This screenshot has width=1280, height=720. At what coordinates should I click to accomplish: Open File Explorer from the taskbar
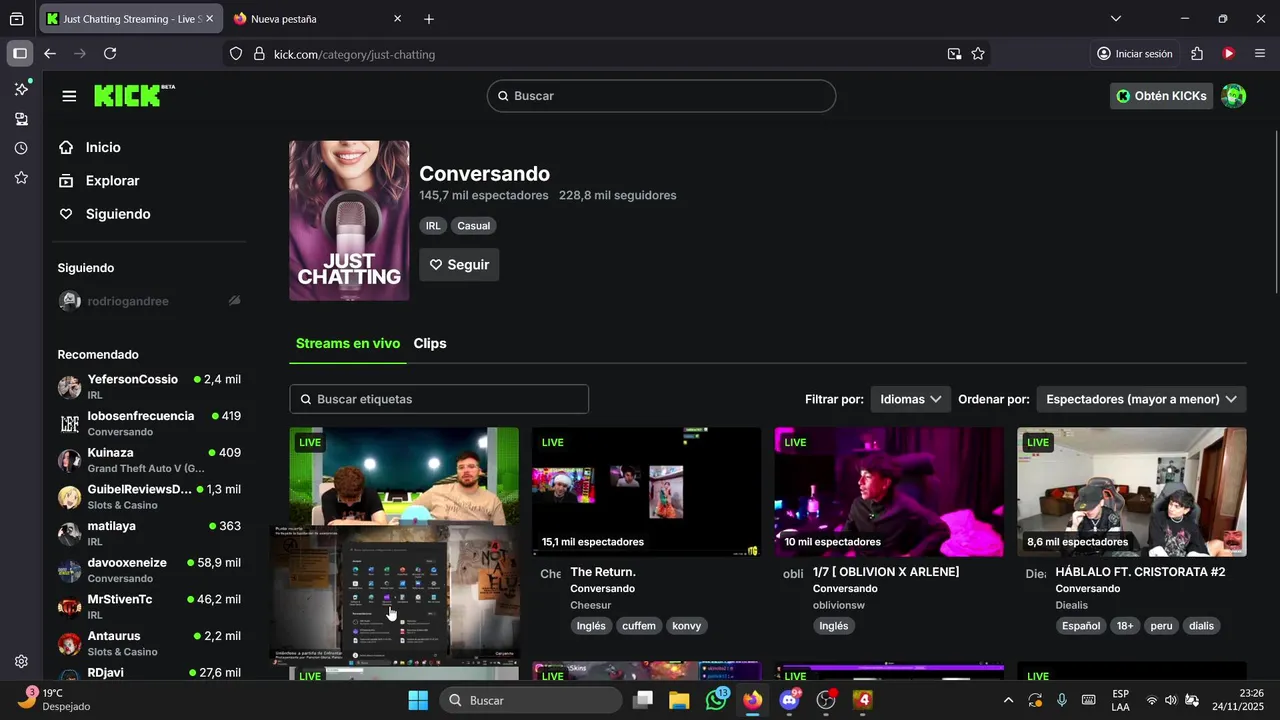click(679, 700)
